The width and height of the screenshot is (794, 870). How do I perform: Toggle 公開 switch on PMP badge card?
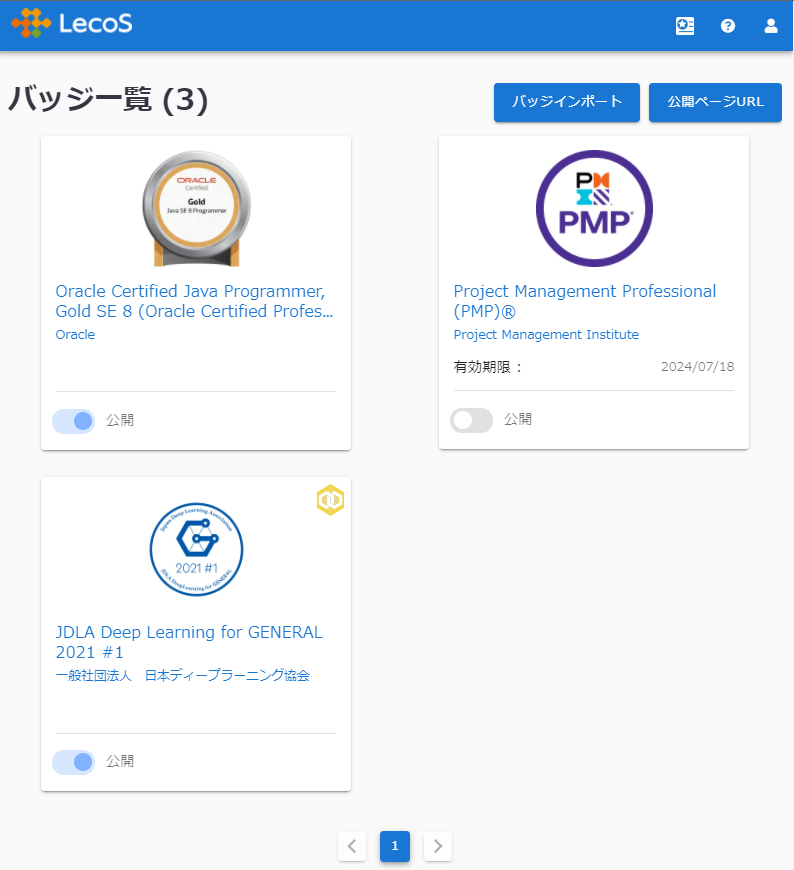tap(471, 421)
